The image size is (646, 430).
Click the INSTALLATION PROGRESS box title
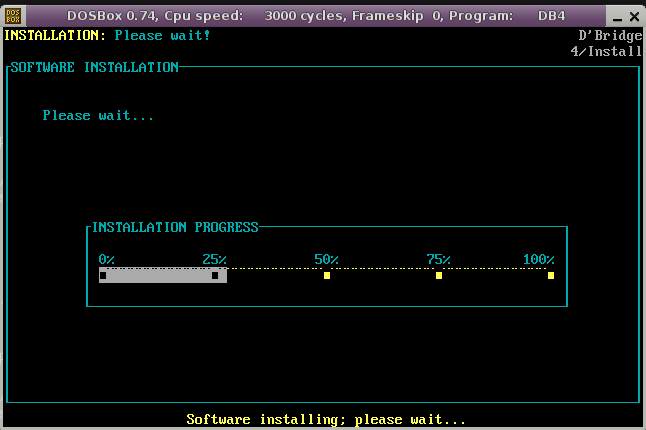coord(175,227)
